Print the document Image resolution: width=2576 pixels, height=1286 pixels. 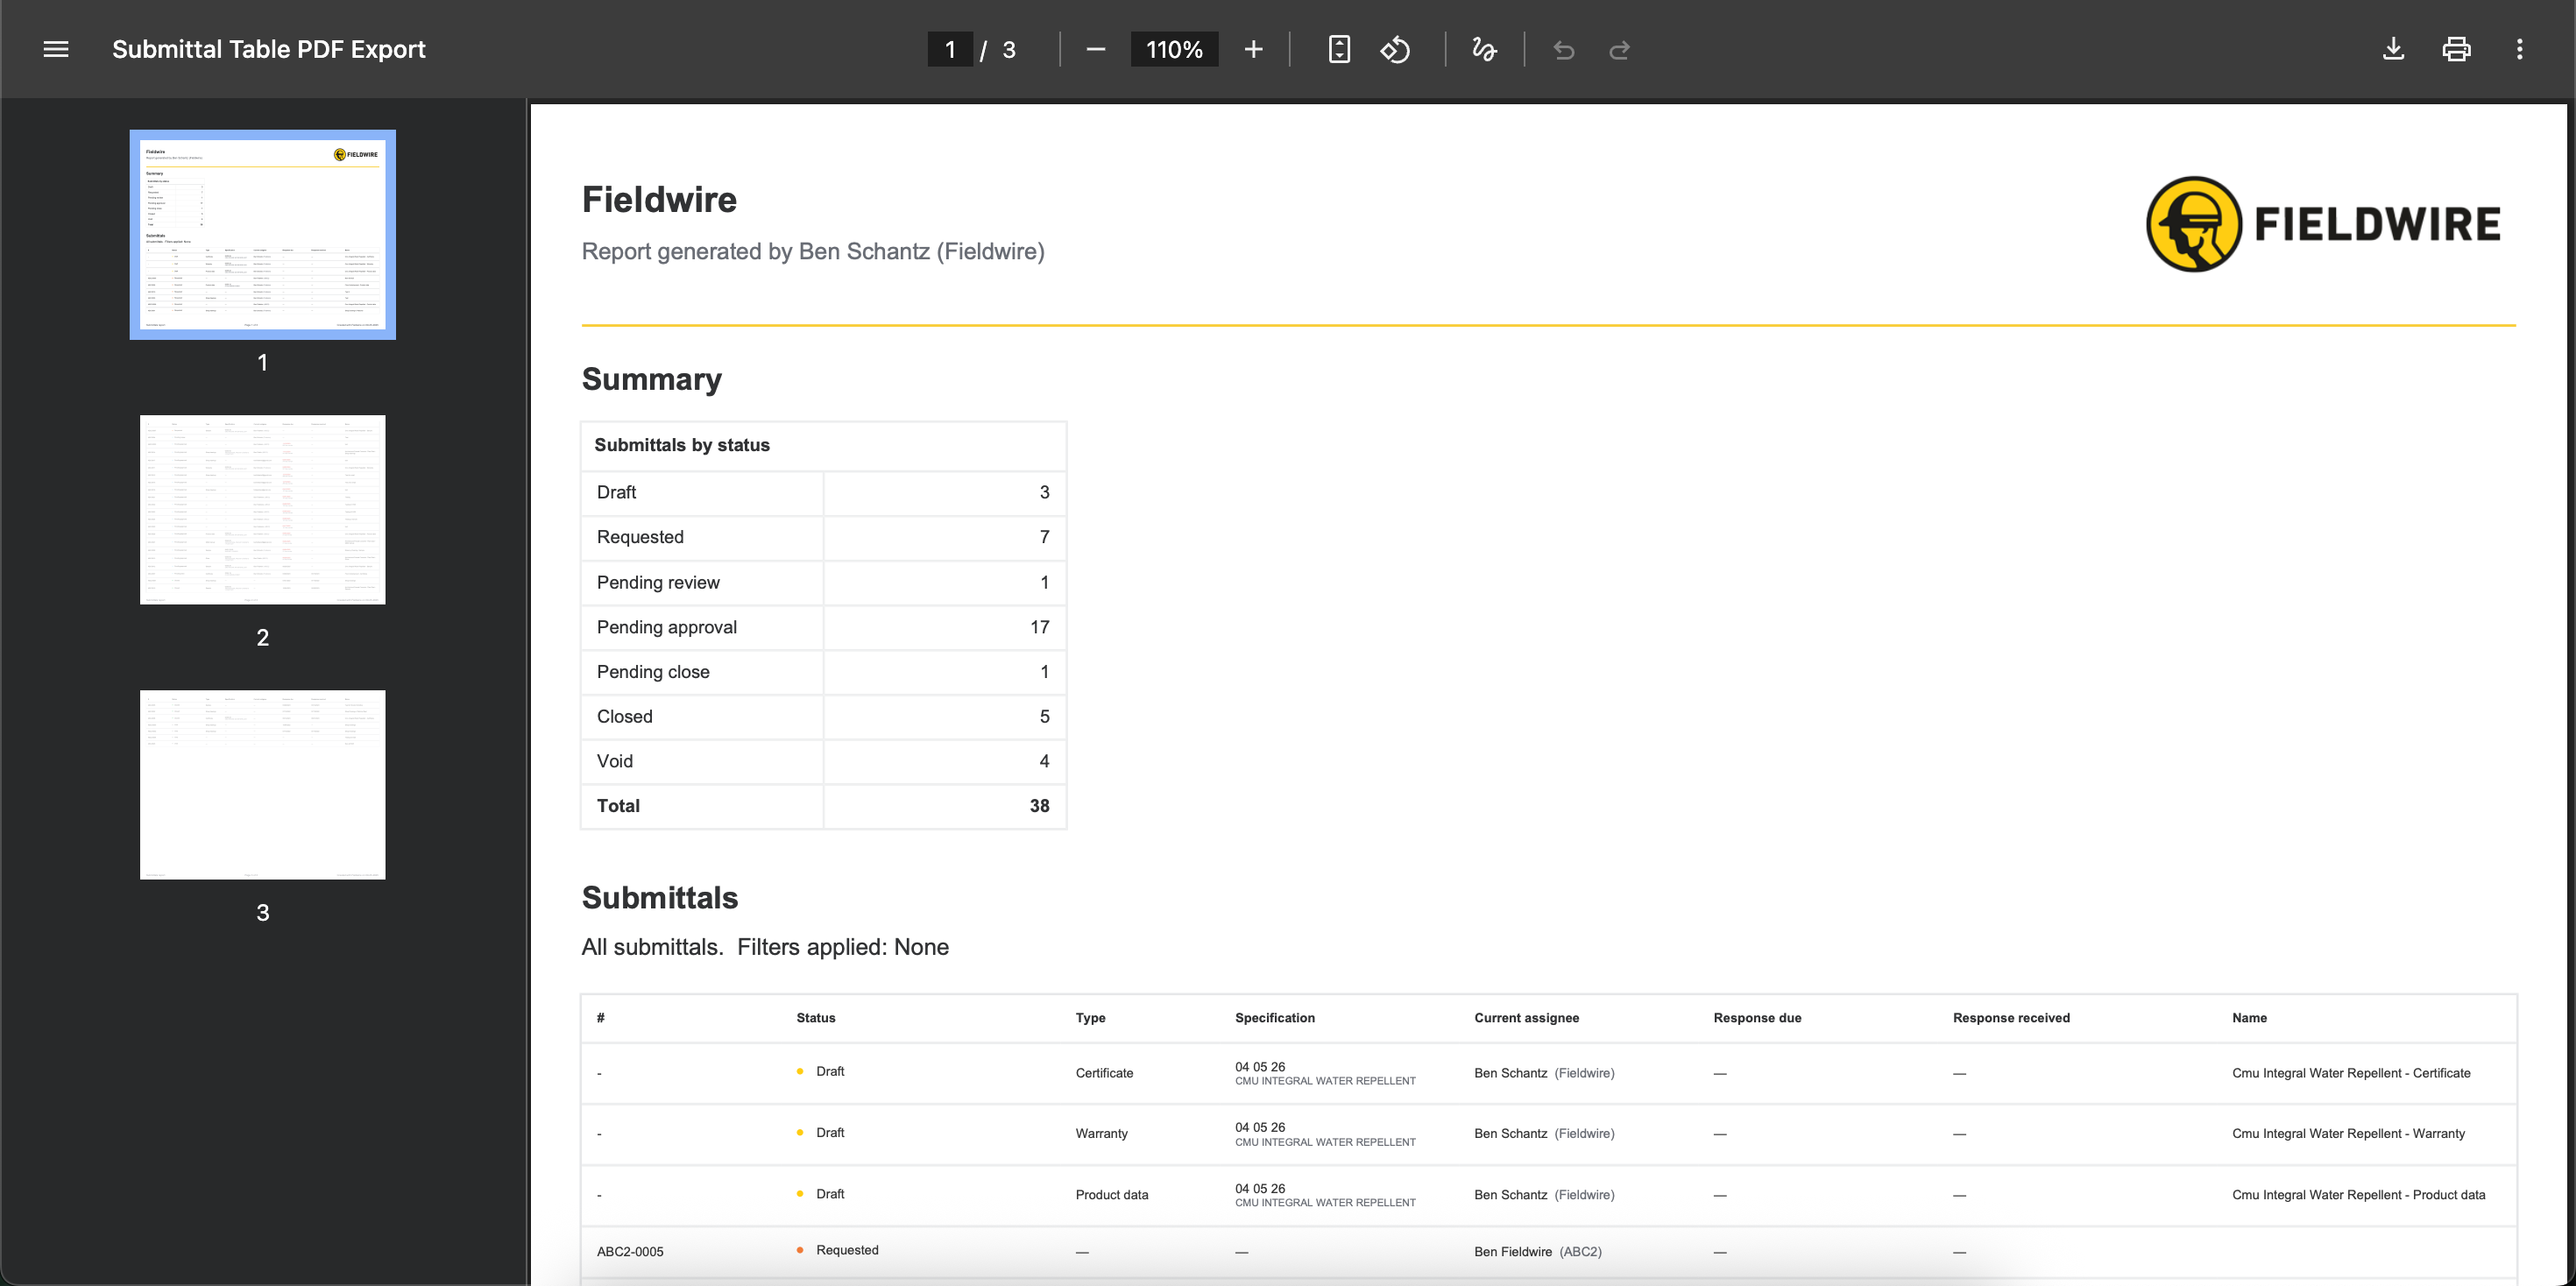coord(2456,49)
